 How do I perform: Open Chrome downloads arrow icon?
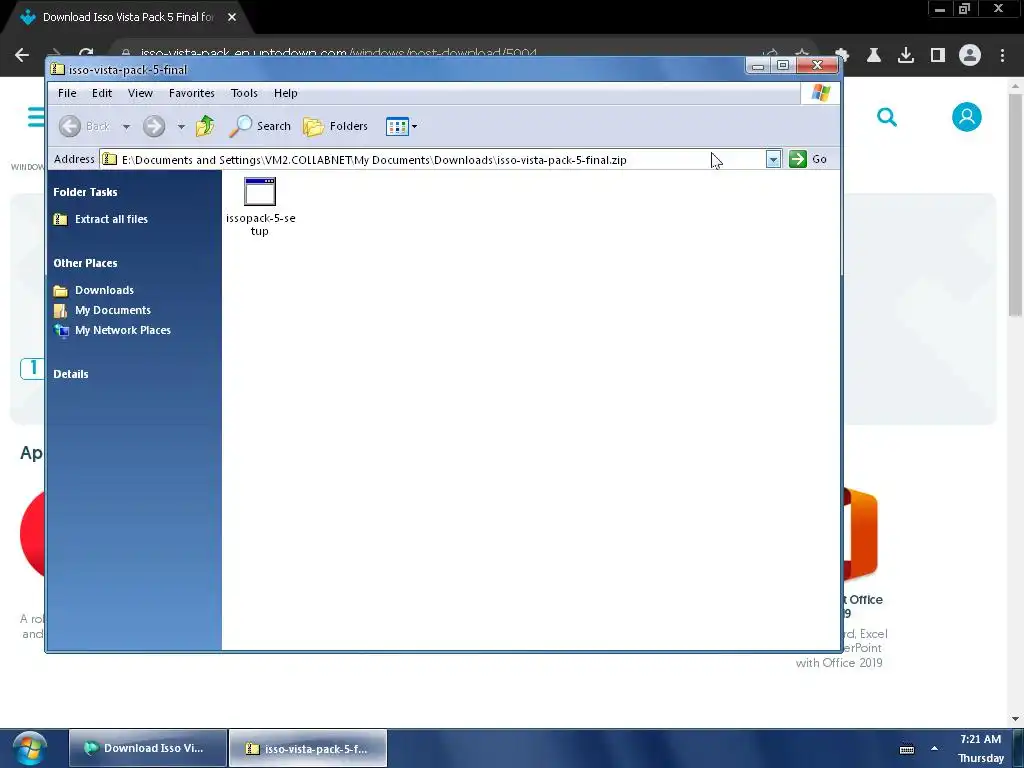[x=906, y=55]
